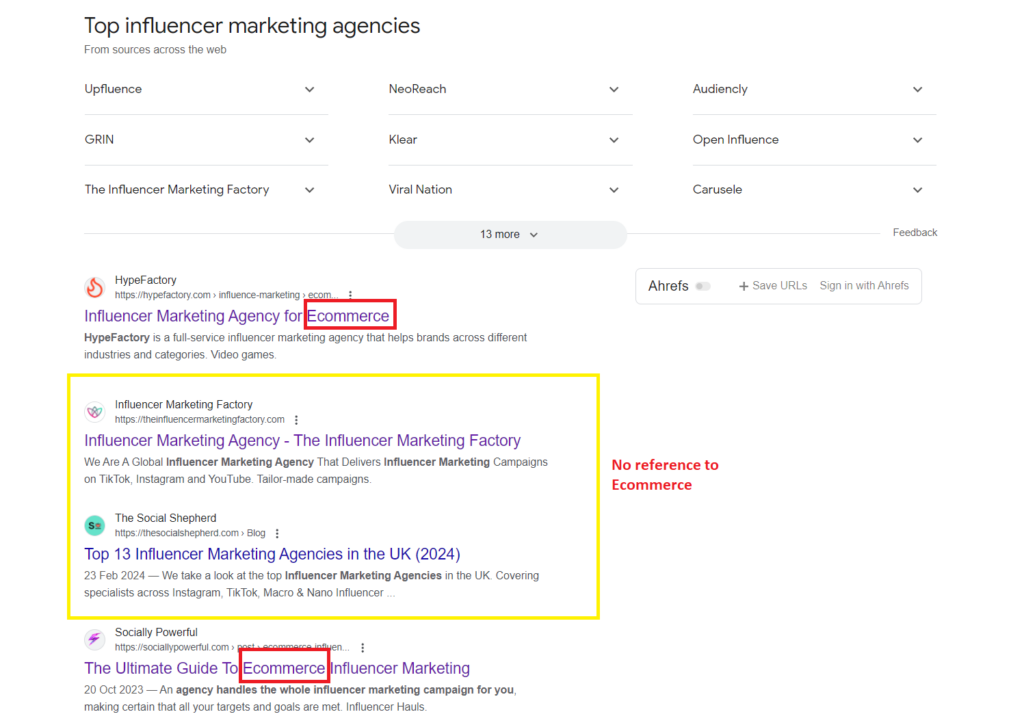Screen dimensions: 1024x725
Task: Expand the Carusele agency dropdown
Action: tap(917, 189)
